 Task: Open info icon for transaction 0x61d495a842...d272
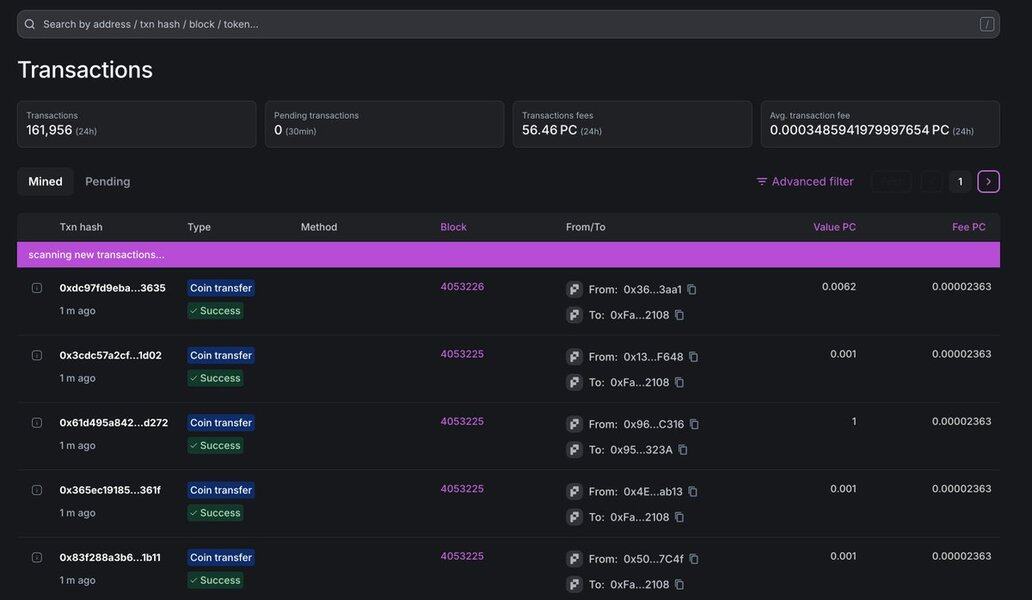pyautogui.click(x=37, y=423)
